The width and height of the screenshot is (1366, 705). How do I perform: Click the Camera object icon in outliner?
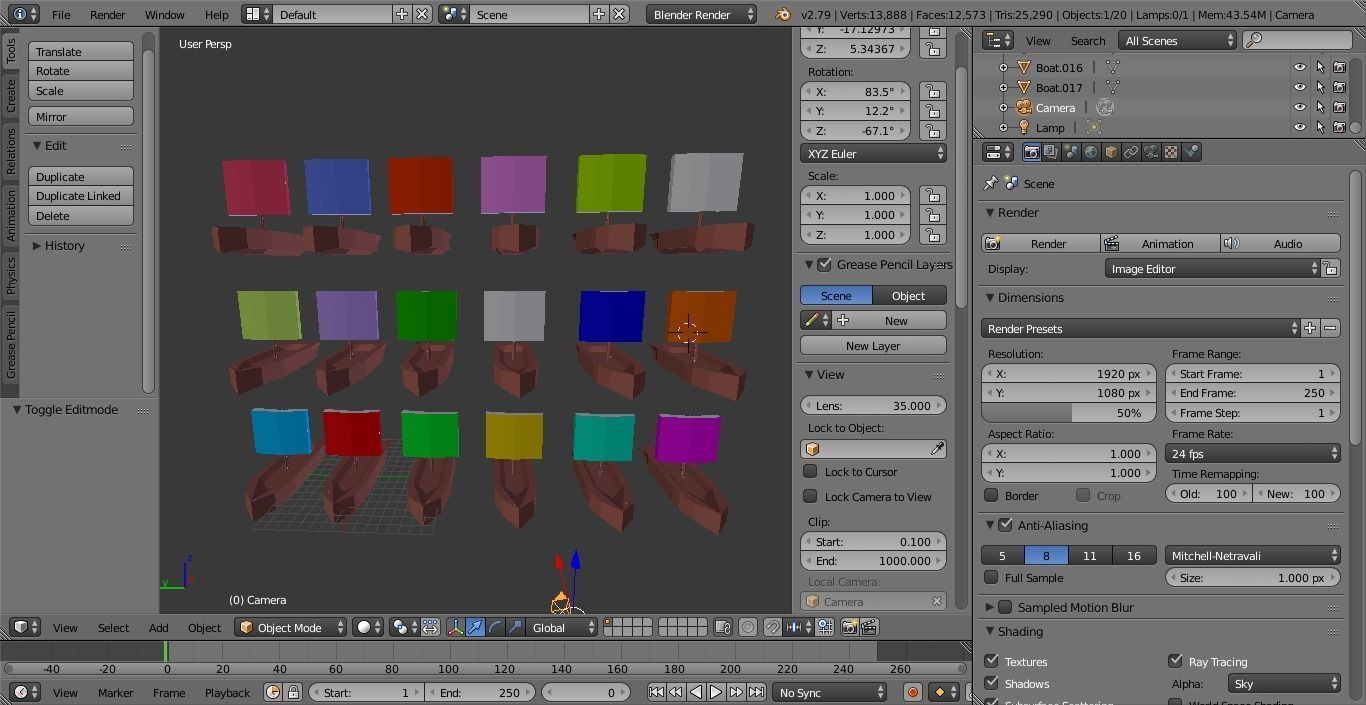pyautogui.click(x=1024, y=107)
